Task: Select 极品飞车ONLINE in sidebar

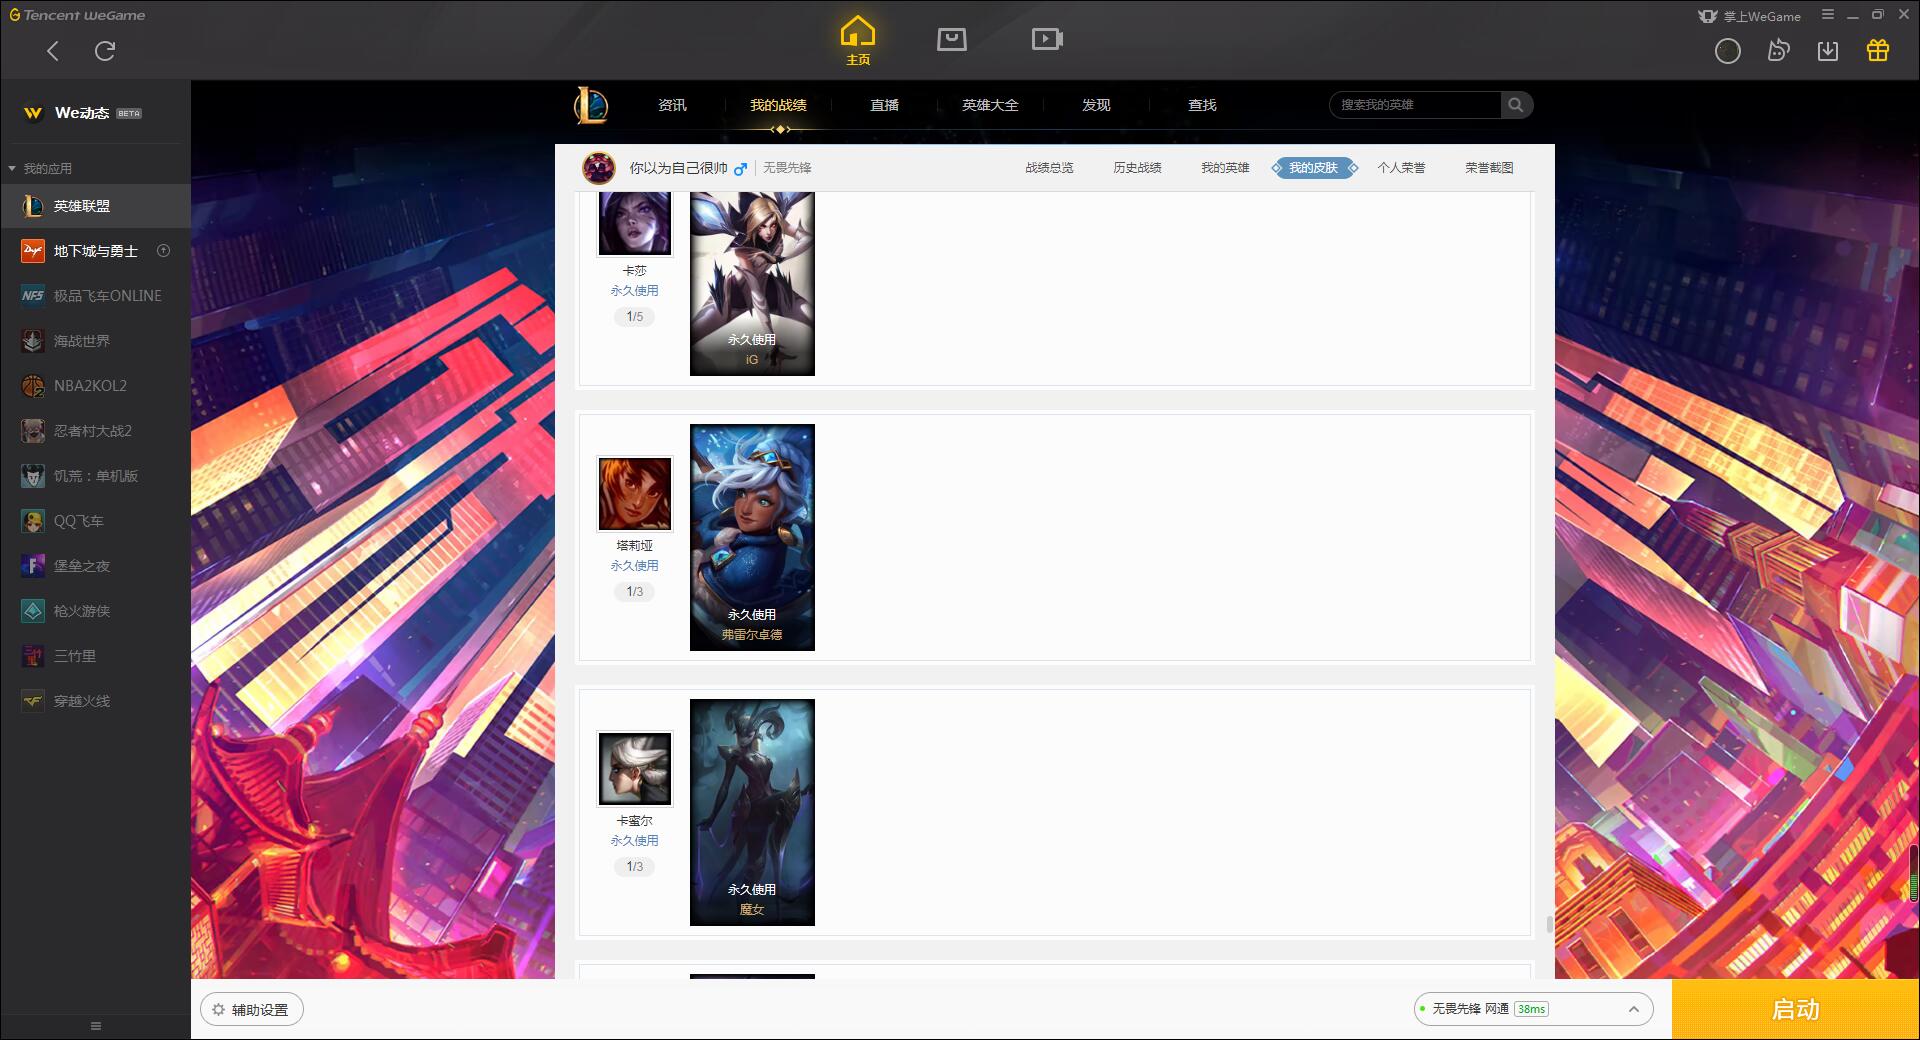Action: (x=95, y=296)
